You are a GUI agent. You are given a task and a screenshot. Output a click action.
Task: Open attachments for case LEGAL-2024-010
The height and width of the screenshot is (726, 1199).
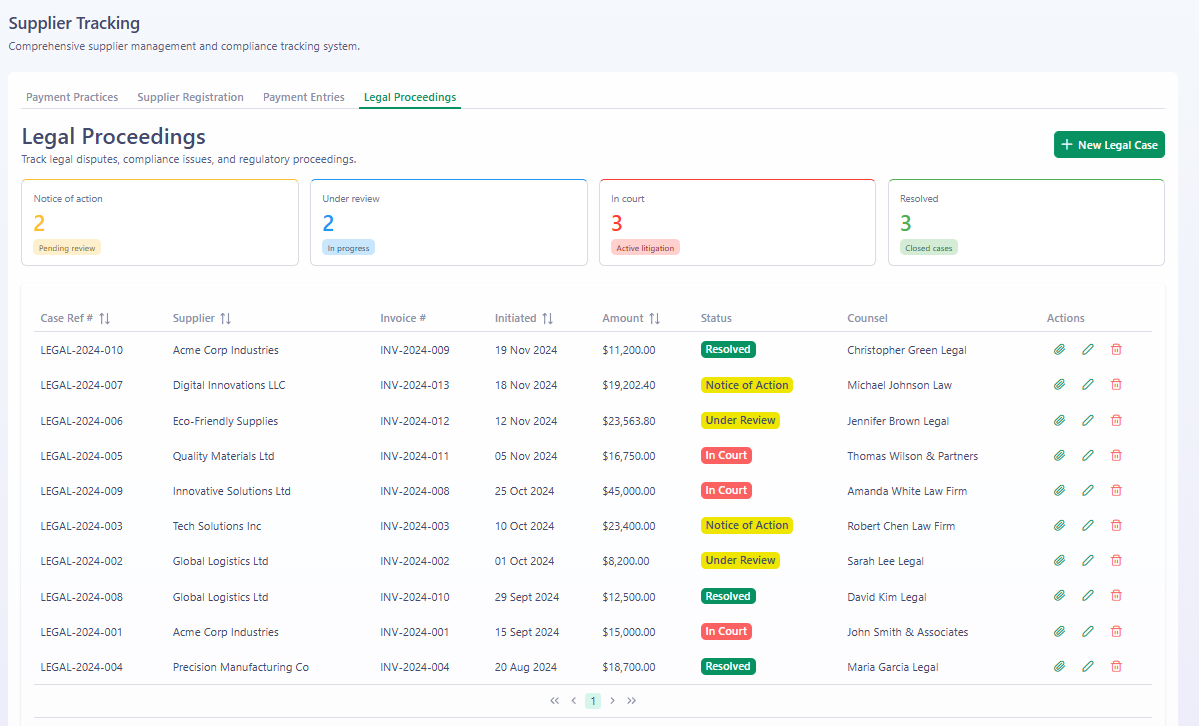pos(1059,350)
